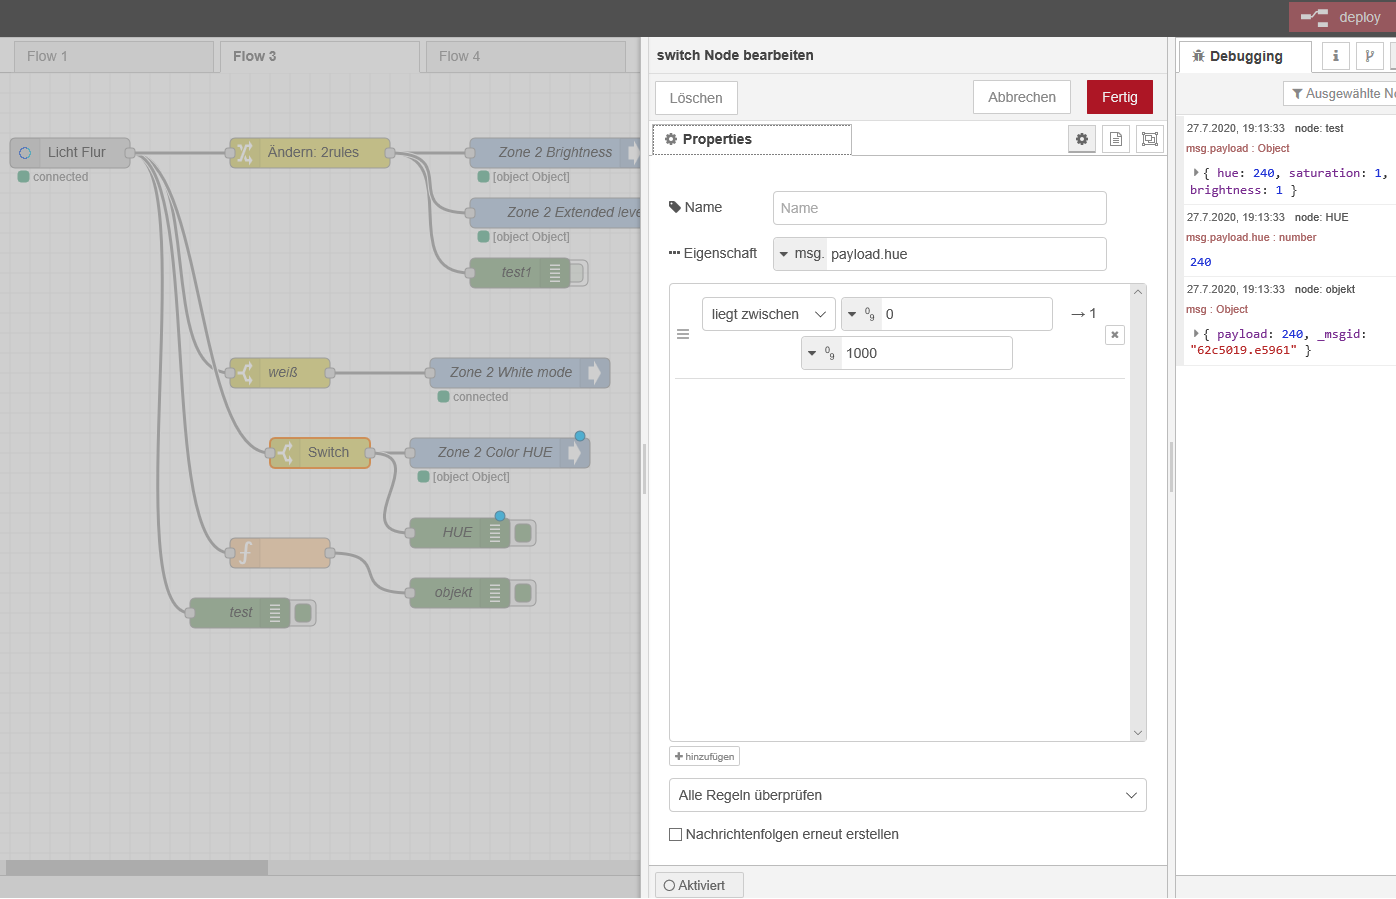Open the 'liegt zwischen' rule type dropdown
This screenshot has height=899, width=1396.
point(769,314)
